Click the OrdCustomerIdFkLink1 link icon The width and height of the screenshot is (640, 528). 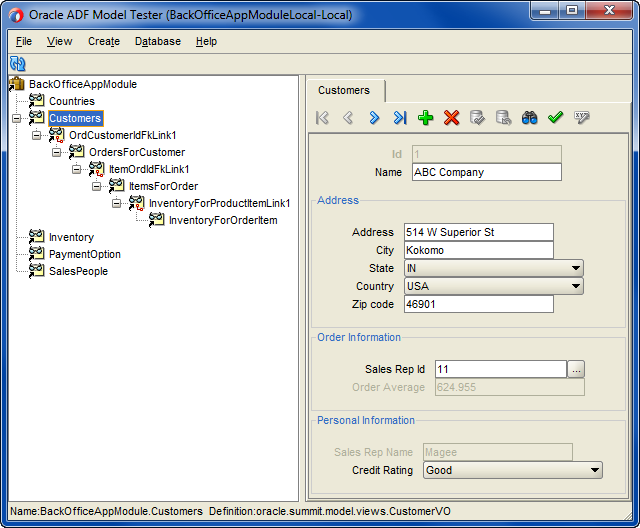[56, 135]
